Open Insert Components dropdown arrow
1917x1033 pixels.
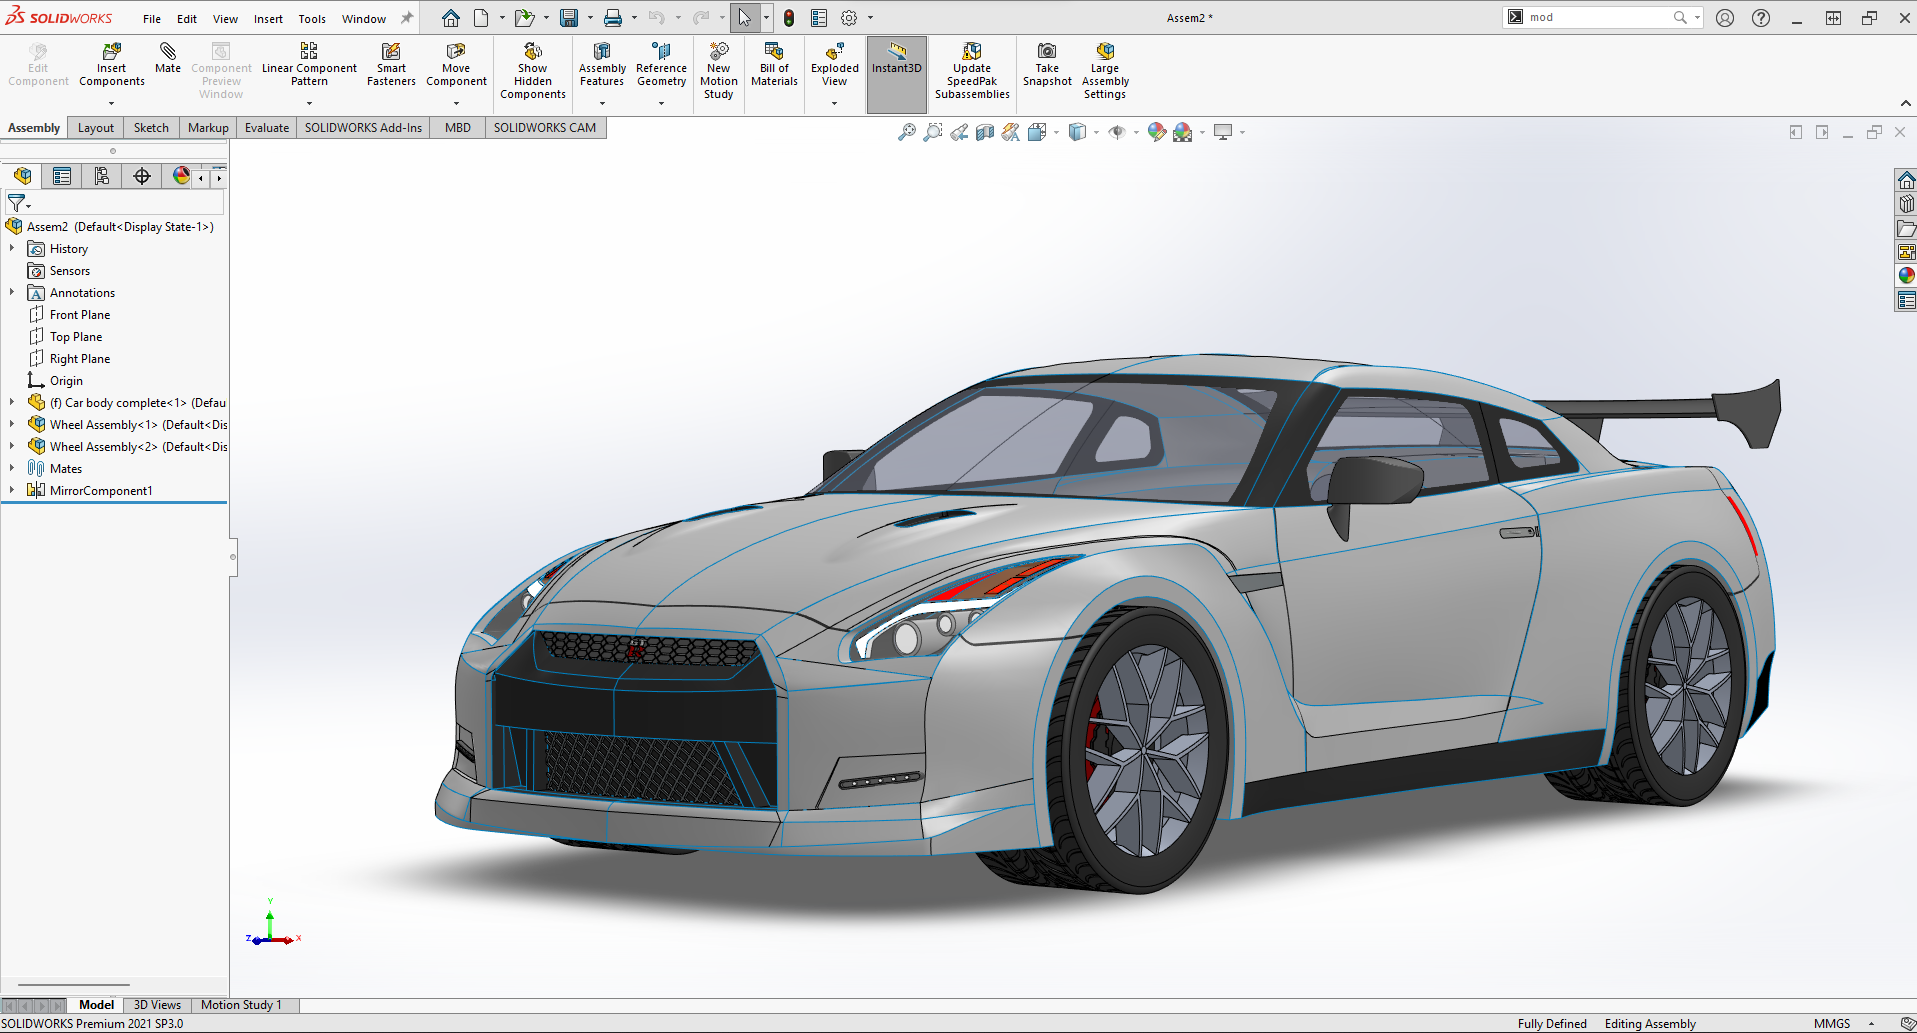click(x=112, y=103)
